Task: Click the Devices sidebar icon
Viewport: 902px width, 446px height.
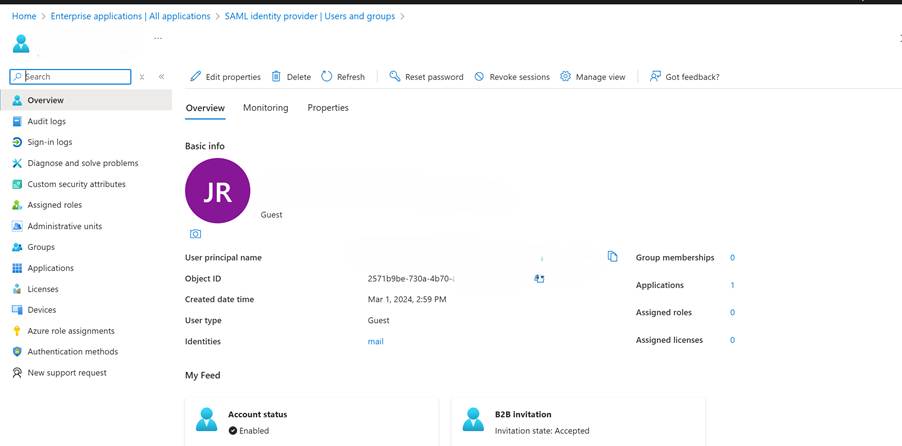Action: (x=17, y=310)
